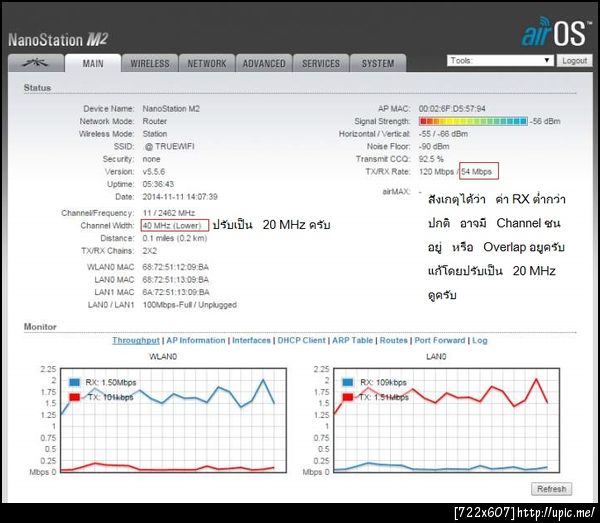Click the blue RX legend swatch in LAN0 graph

click(347, 382)
